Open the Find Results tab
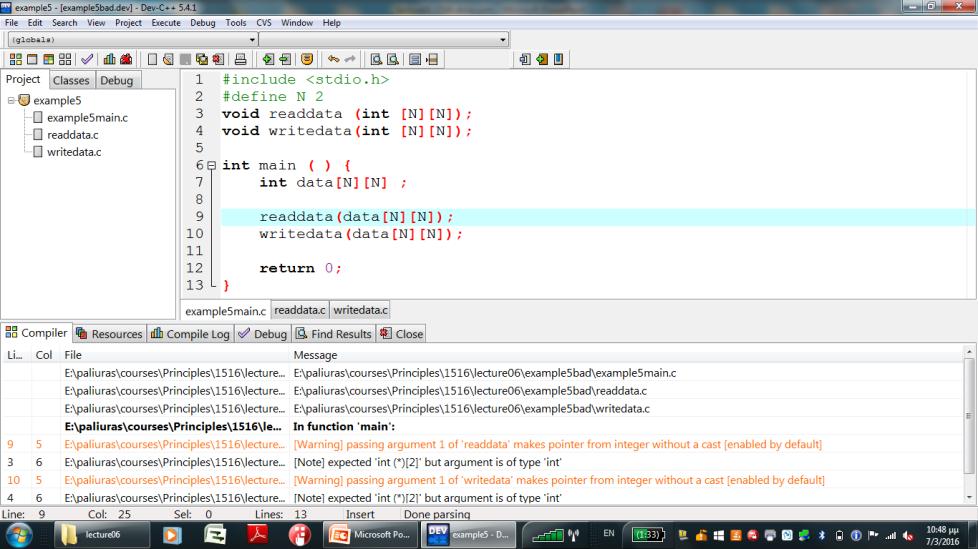 pos(334,334)
